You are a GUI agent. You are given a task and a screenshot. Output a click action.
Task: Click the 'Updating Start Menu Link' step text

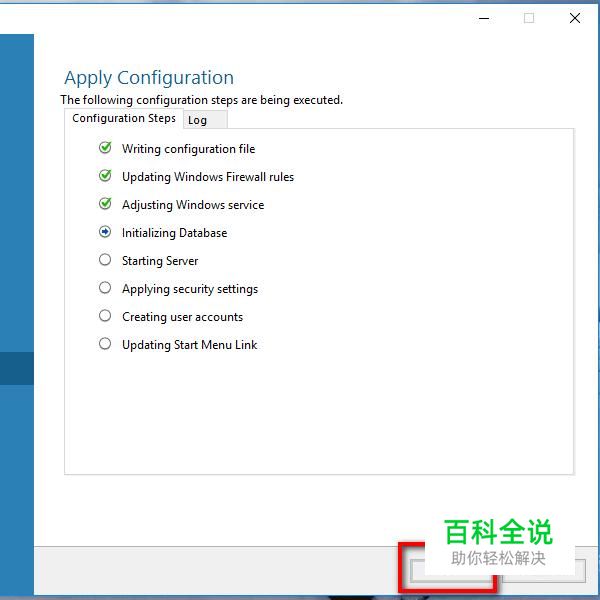tap(189, 345)
